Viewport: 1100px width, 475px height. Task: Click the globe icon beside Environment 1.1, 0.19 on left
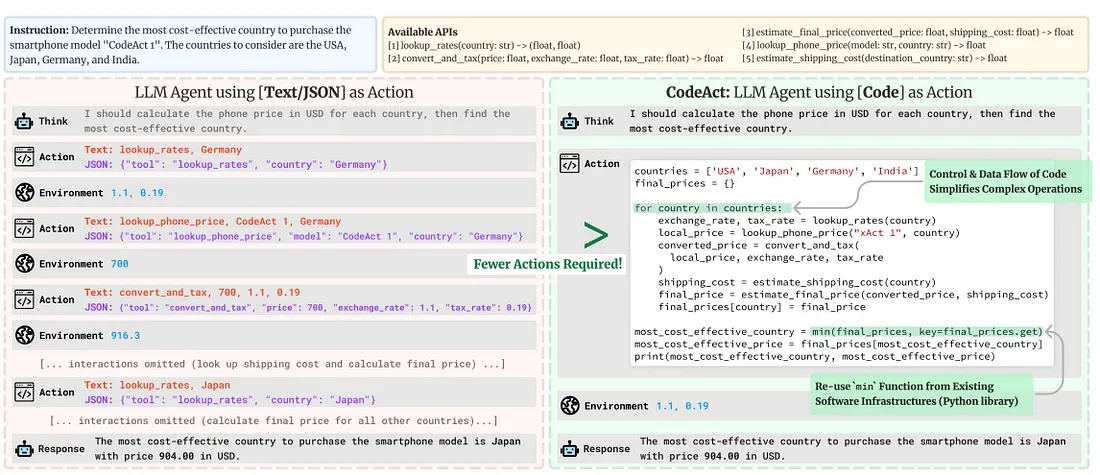[x=24, y=193]
